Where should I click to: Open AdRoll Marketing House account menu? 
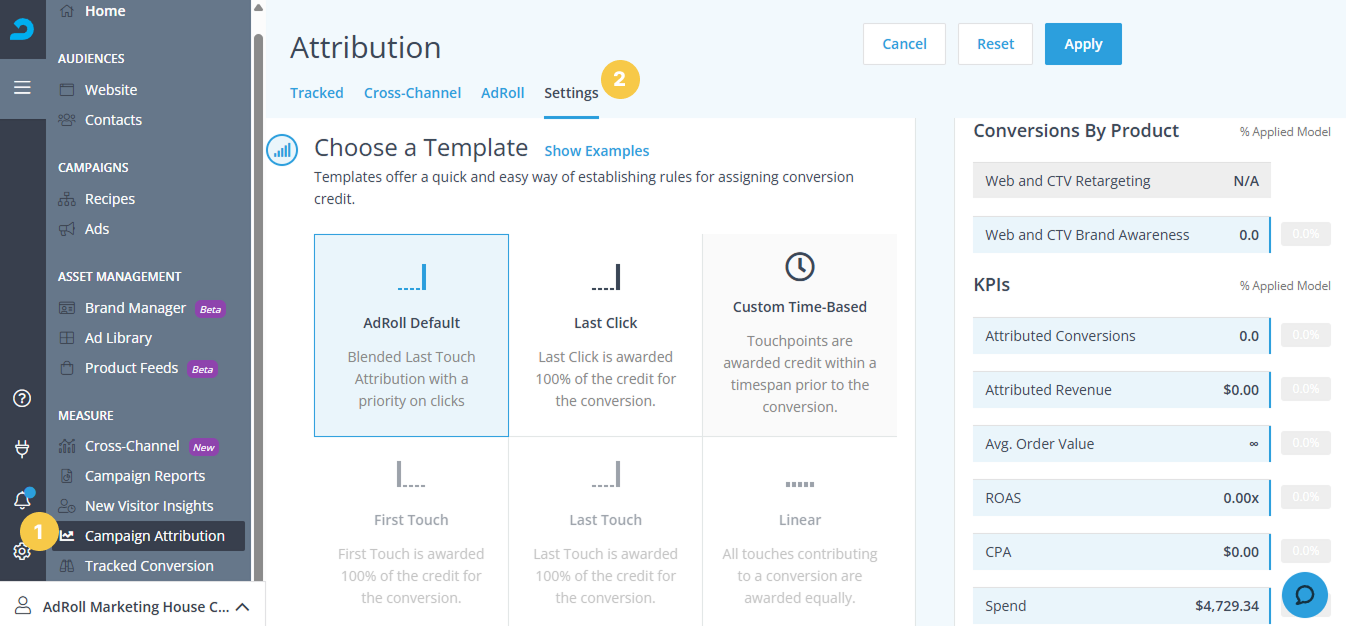132,606
